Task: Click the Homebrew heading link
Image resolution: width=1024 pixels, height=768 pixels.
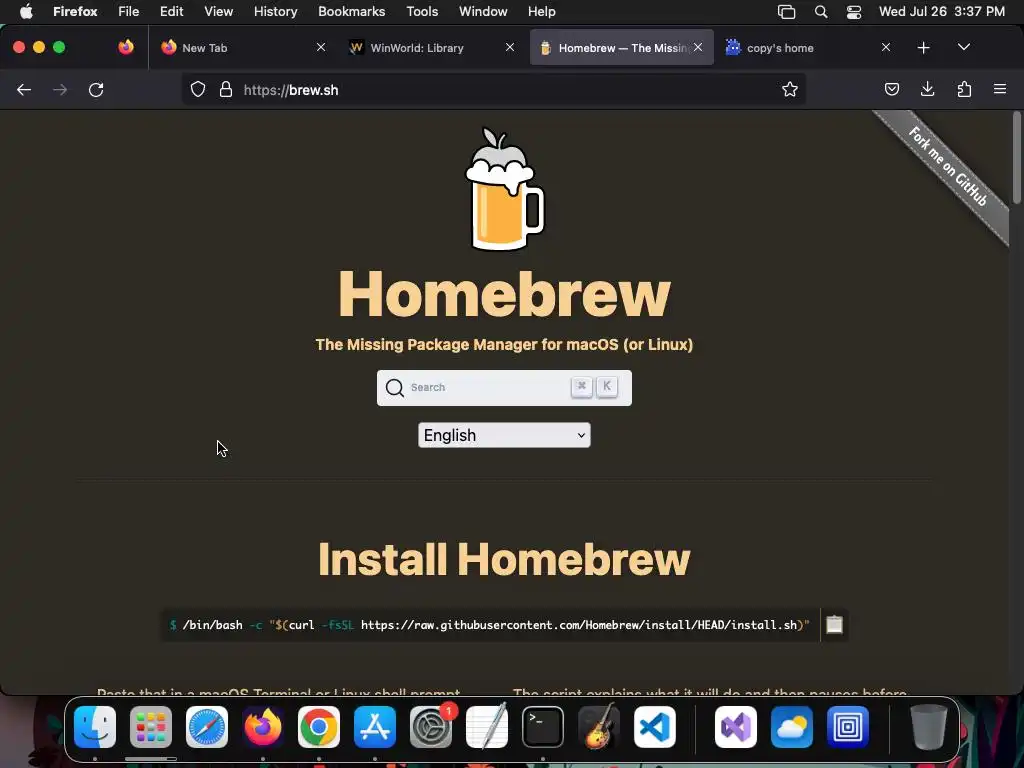Action: [504, 295]
